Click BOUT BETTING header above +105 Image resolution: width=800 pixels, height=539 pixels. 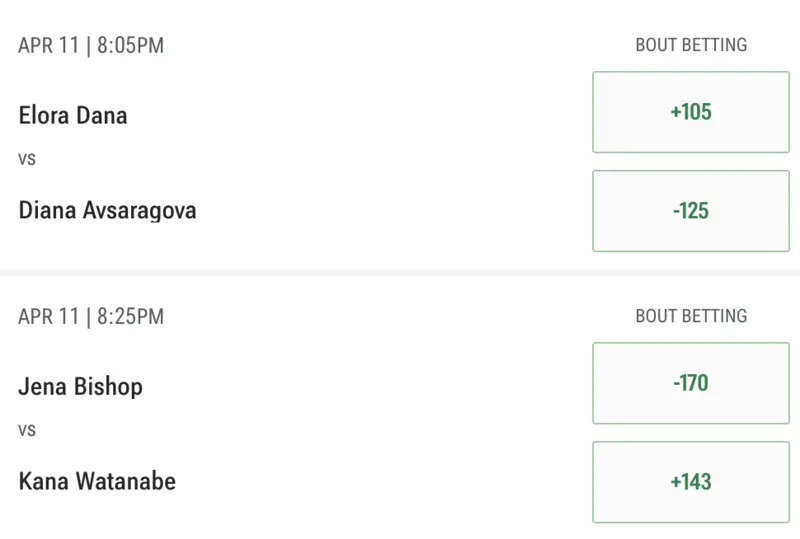click(x=691, y=45)
